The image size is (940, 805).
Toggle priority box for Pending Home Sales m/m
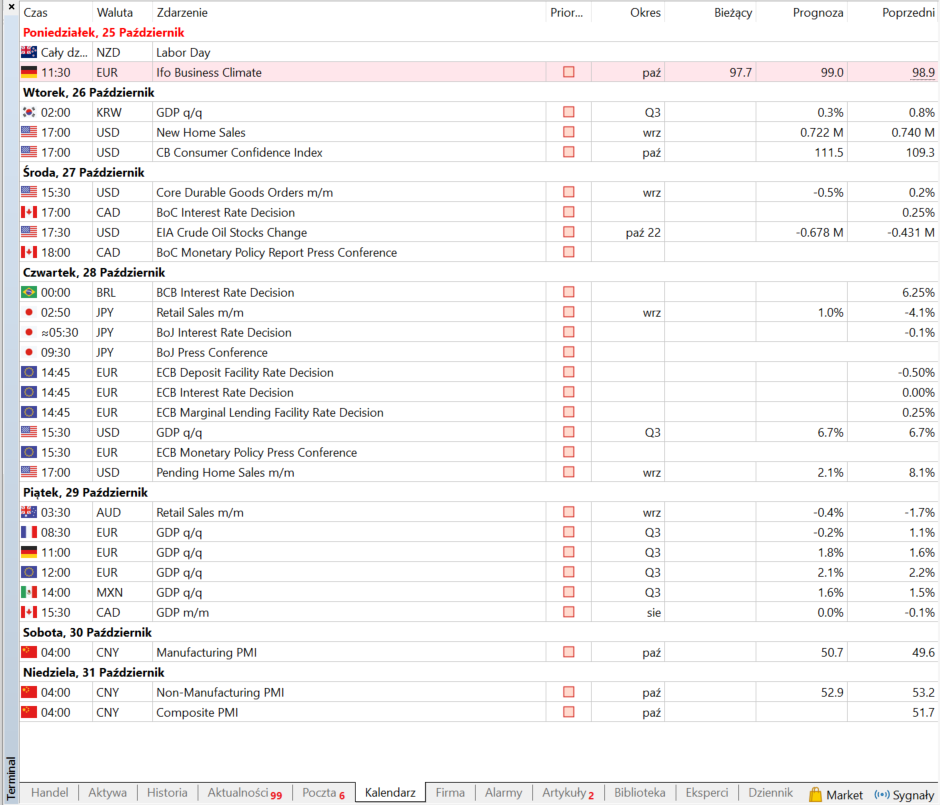569,472
